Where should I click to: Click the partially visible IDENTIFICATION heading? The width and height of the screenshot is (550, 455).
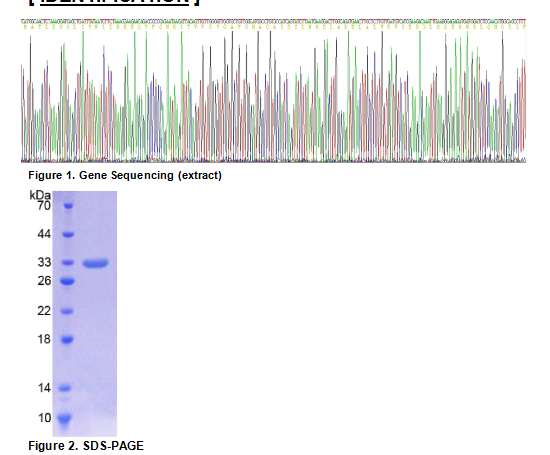[114, 2]
